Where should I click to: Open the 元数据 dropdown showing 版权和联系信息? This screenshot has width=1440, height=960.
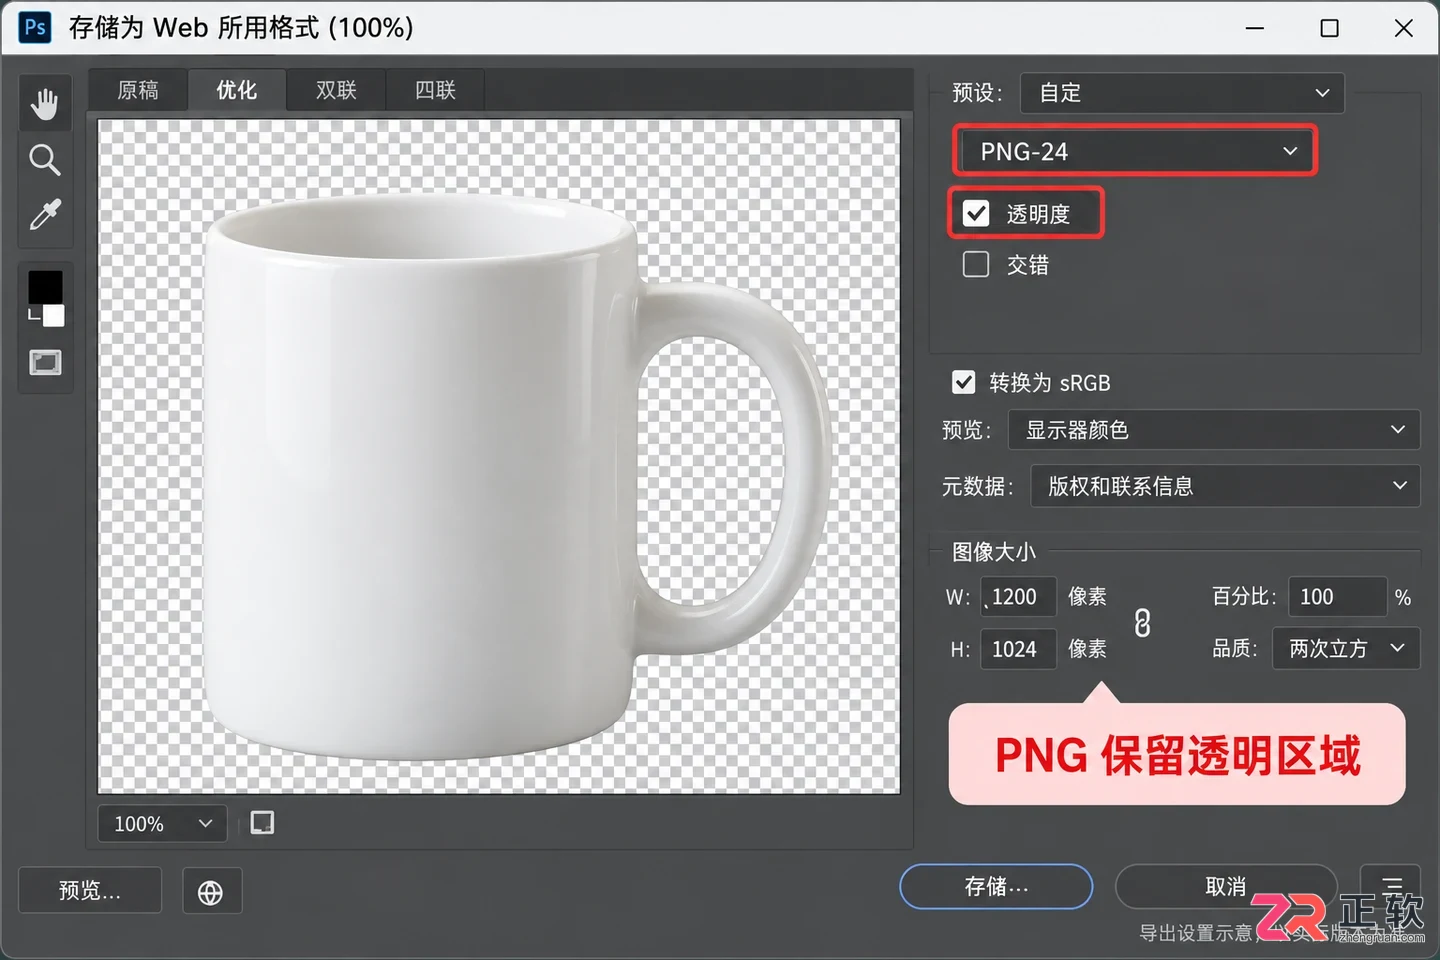pos(1225,486)
